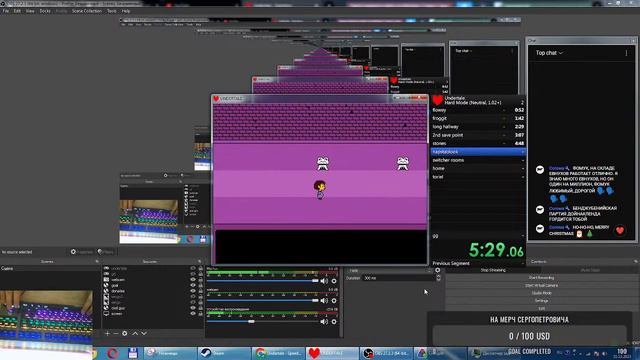640x360 pixels.
Task: Toggle visibility of the donates source
Action: click(x=193, y=291)
